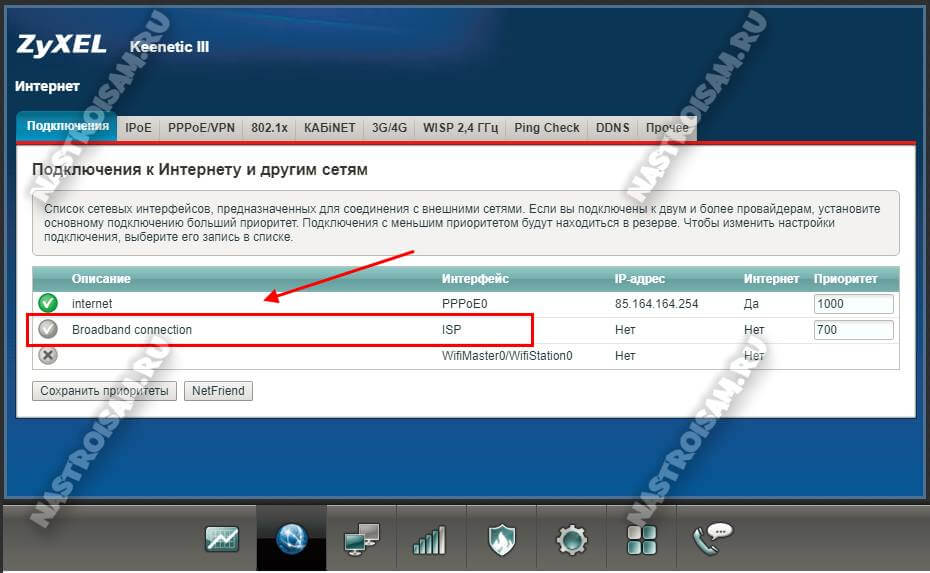The width and height of the screenshot is (930, 573).
Task: Click the green checkmark status for internet
Action: tap(47, 303)
